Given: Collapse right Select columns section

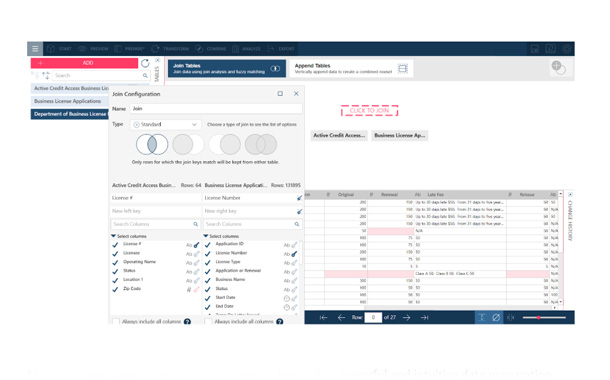Looking at the screenshot, I should tap(206, 236).
